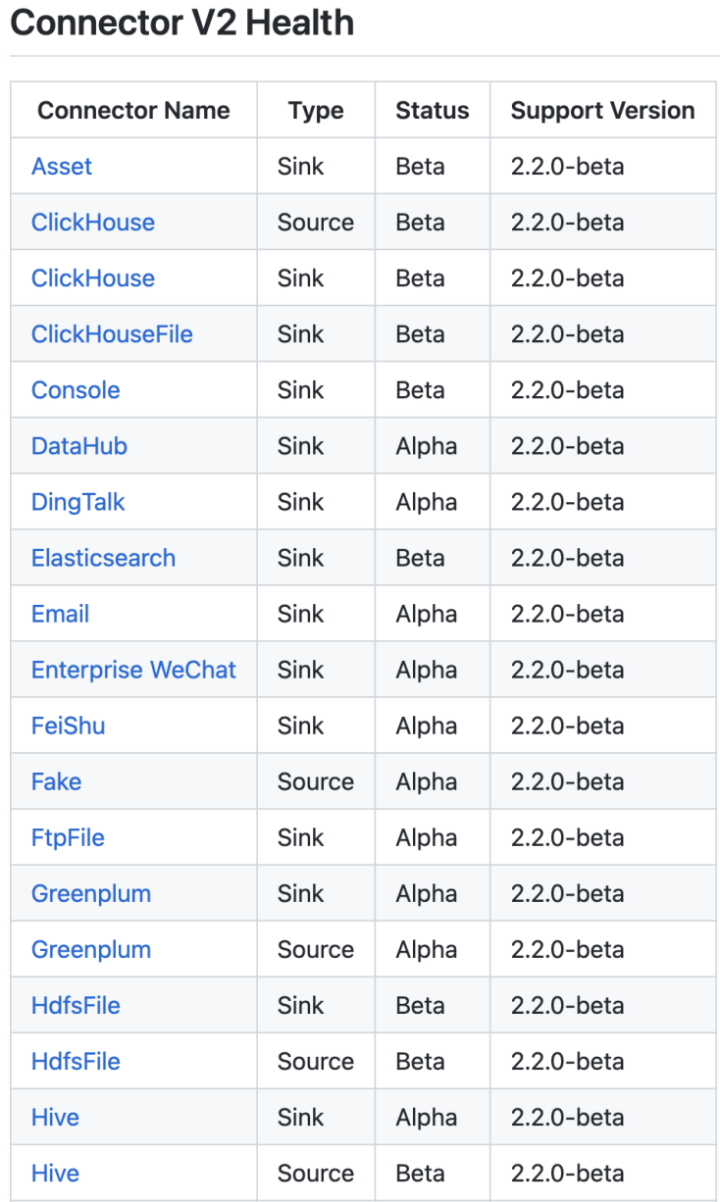Follow the DataHub connector link
Viewport: 720px width, 1202px height.
79,446
